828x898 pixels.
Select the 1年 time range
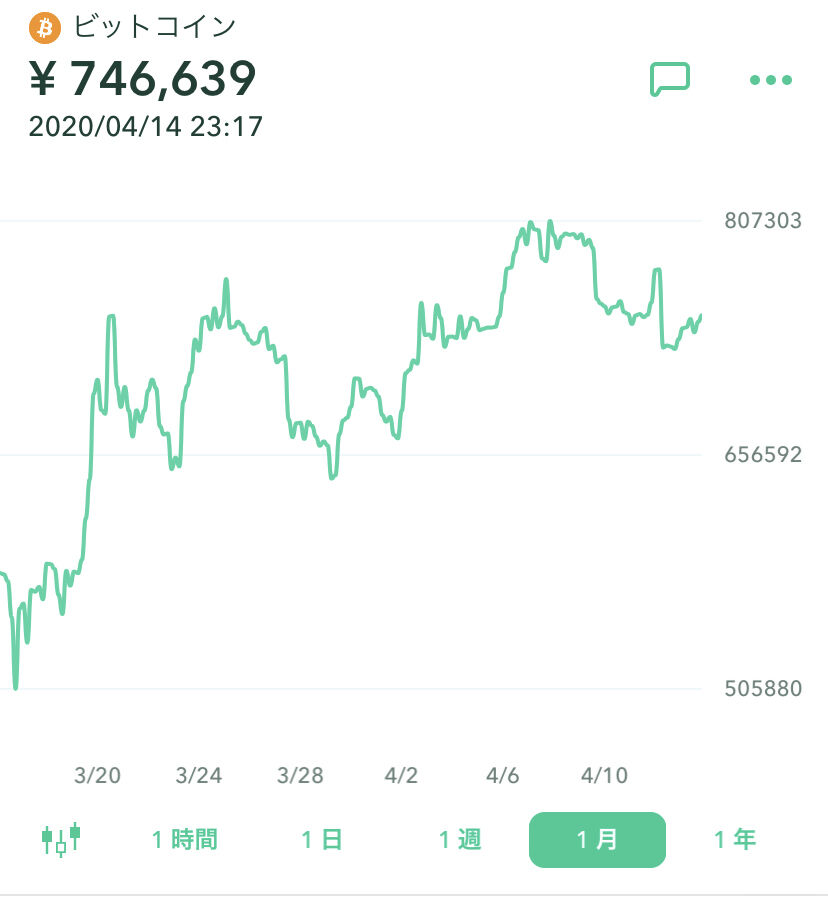coord(735,840)
